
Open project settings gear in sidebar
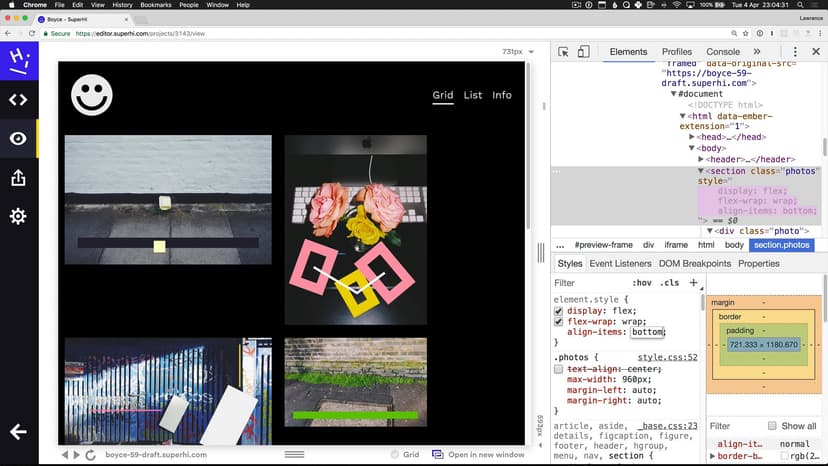point(18,217)
